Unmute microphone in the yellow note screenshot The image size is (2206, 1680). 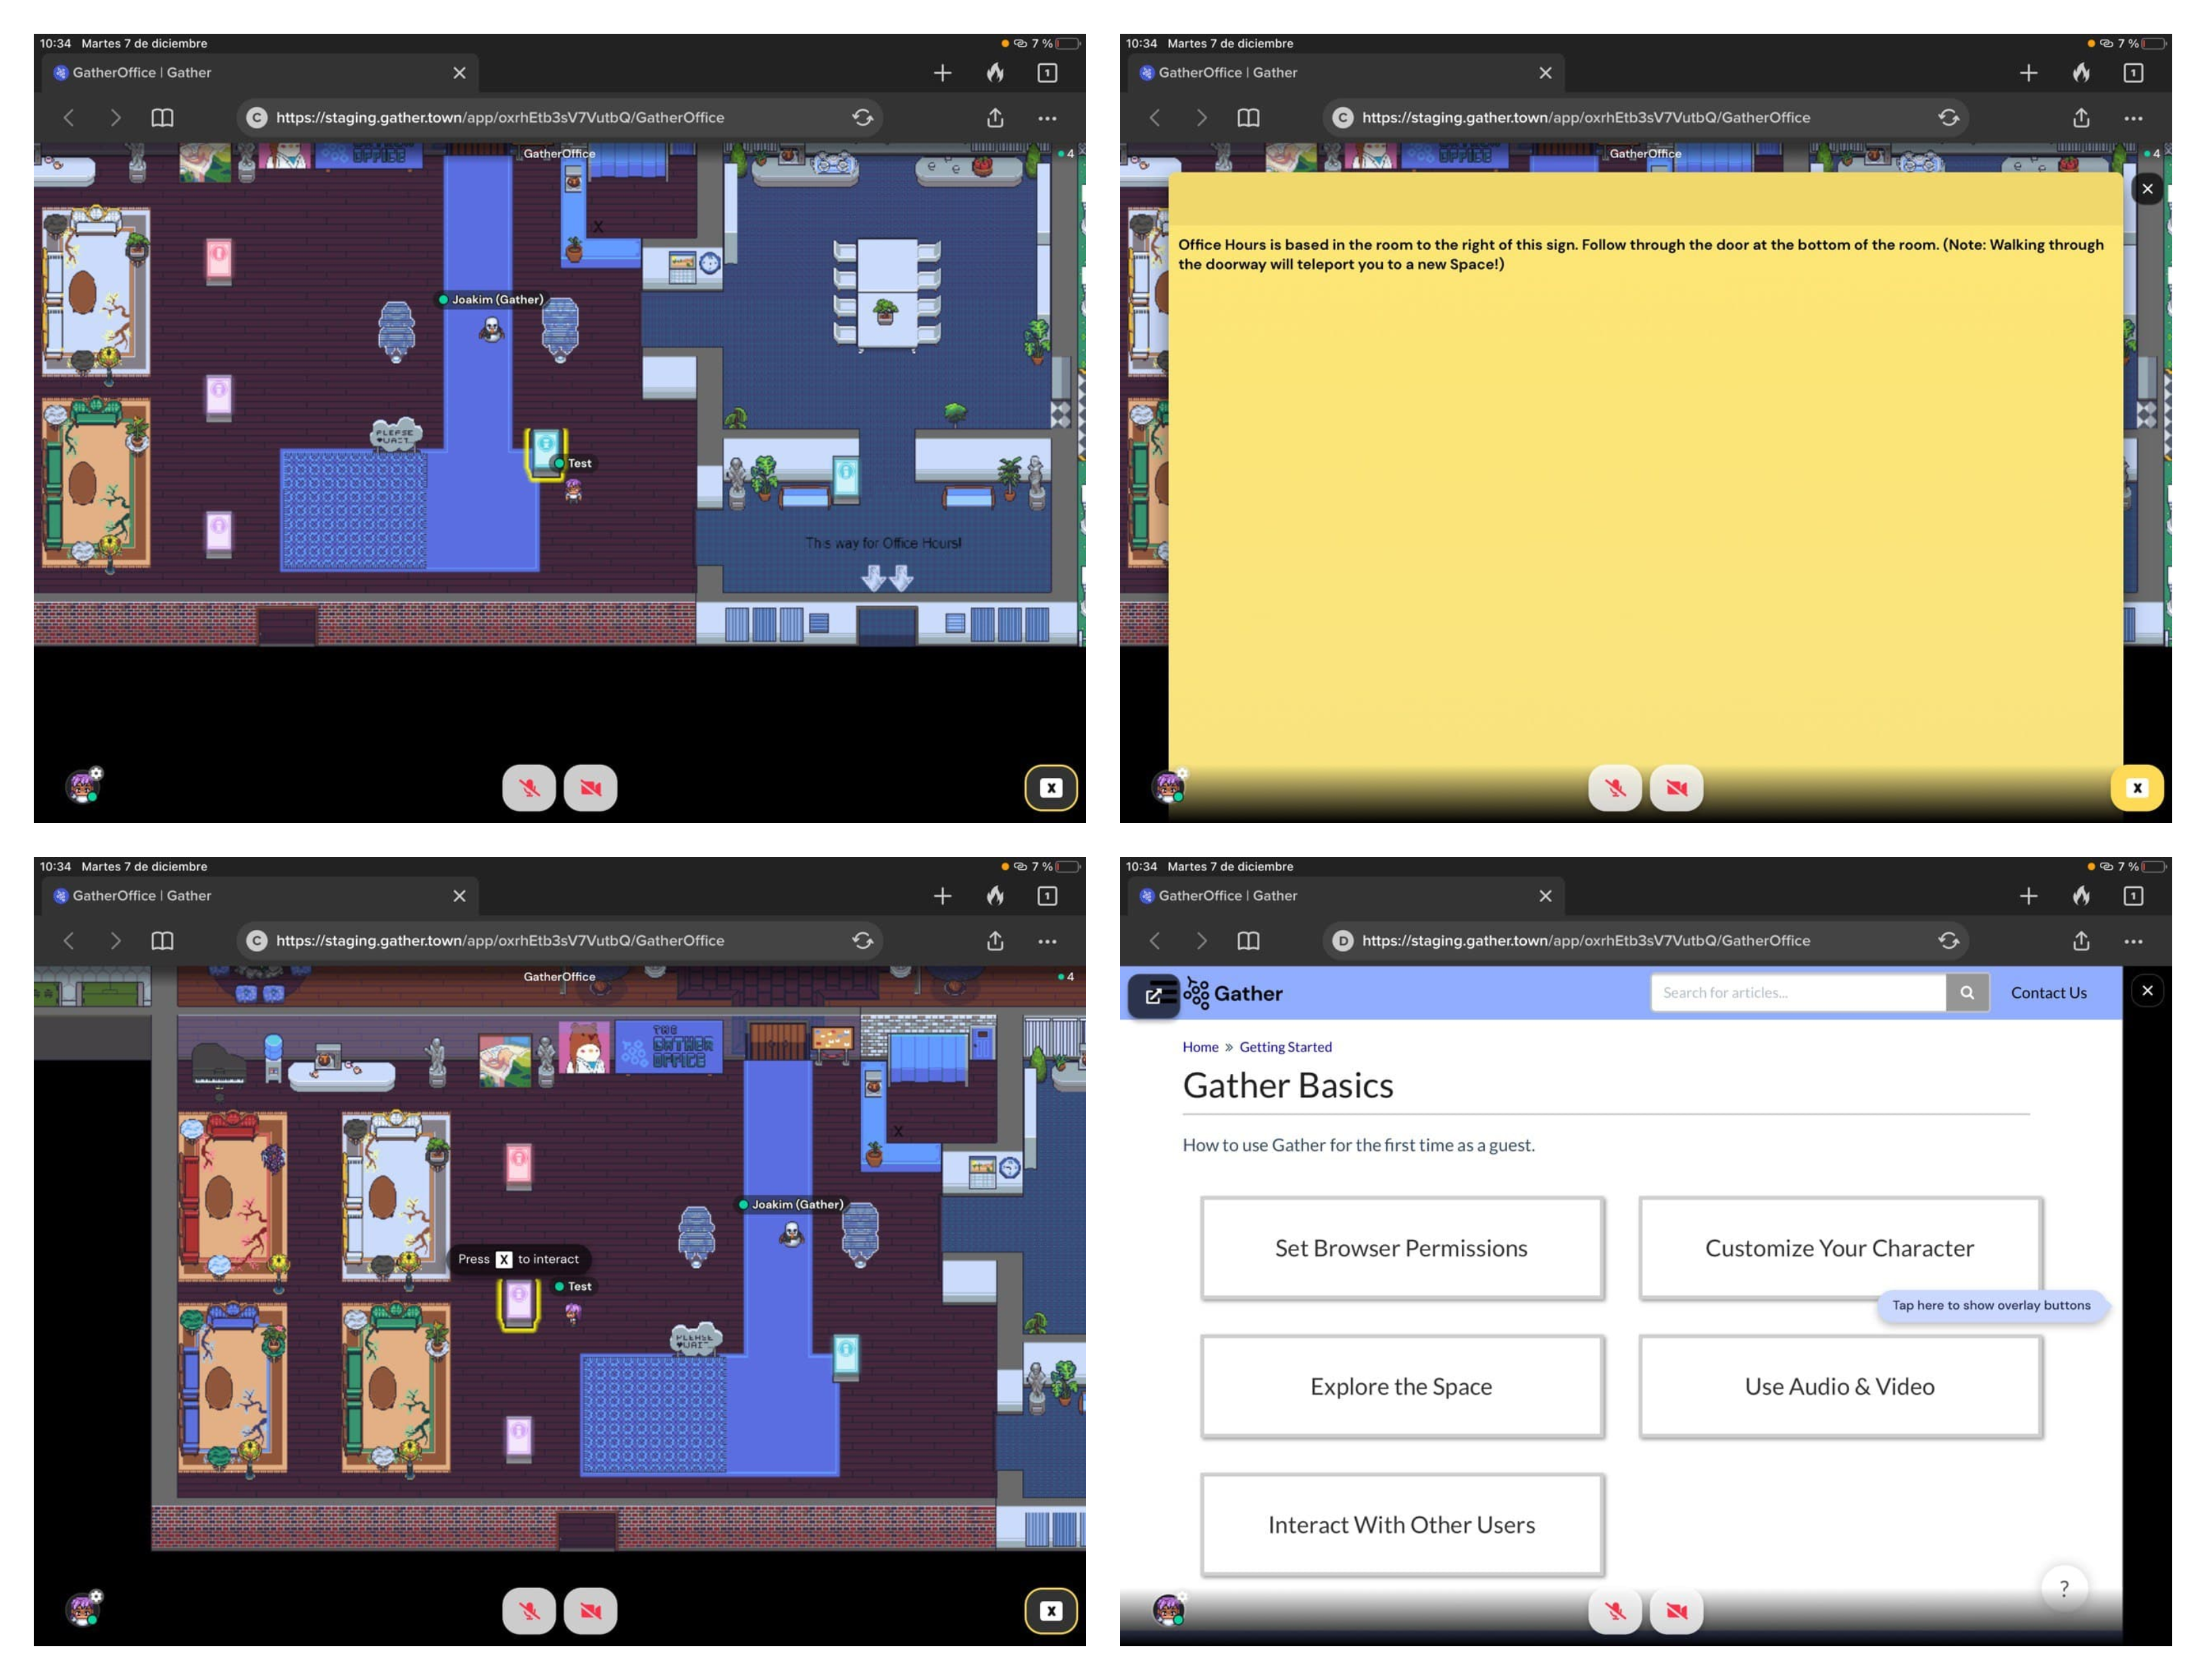[x=1614, y=787]
